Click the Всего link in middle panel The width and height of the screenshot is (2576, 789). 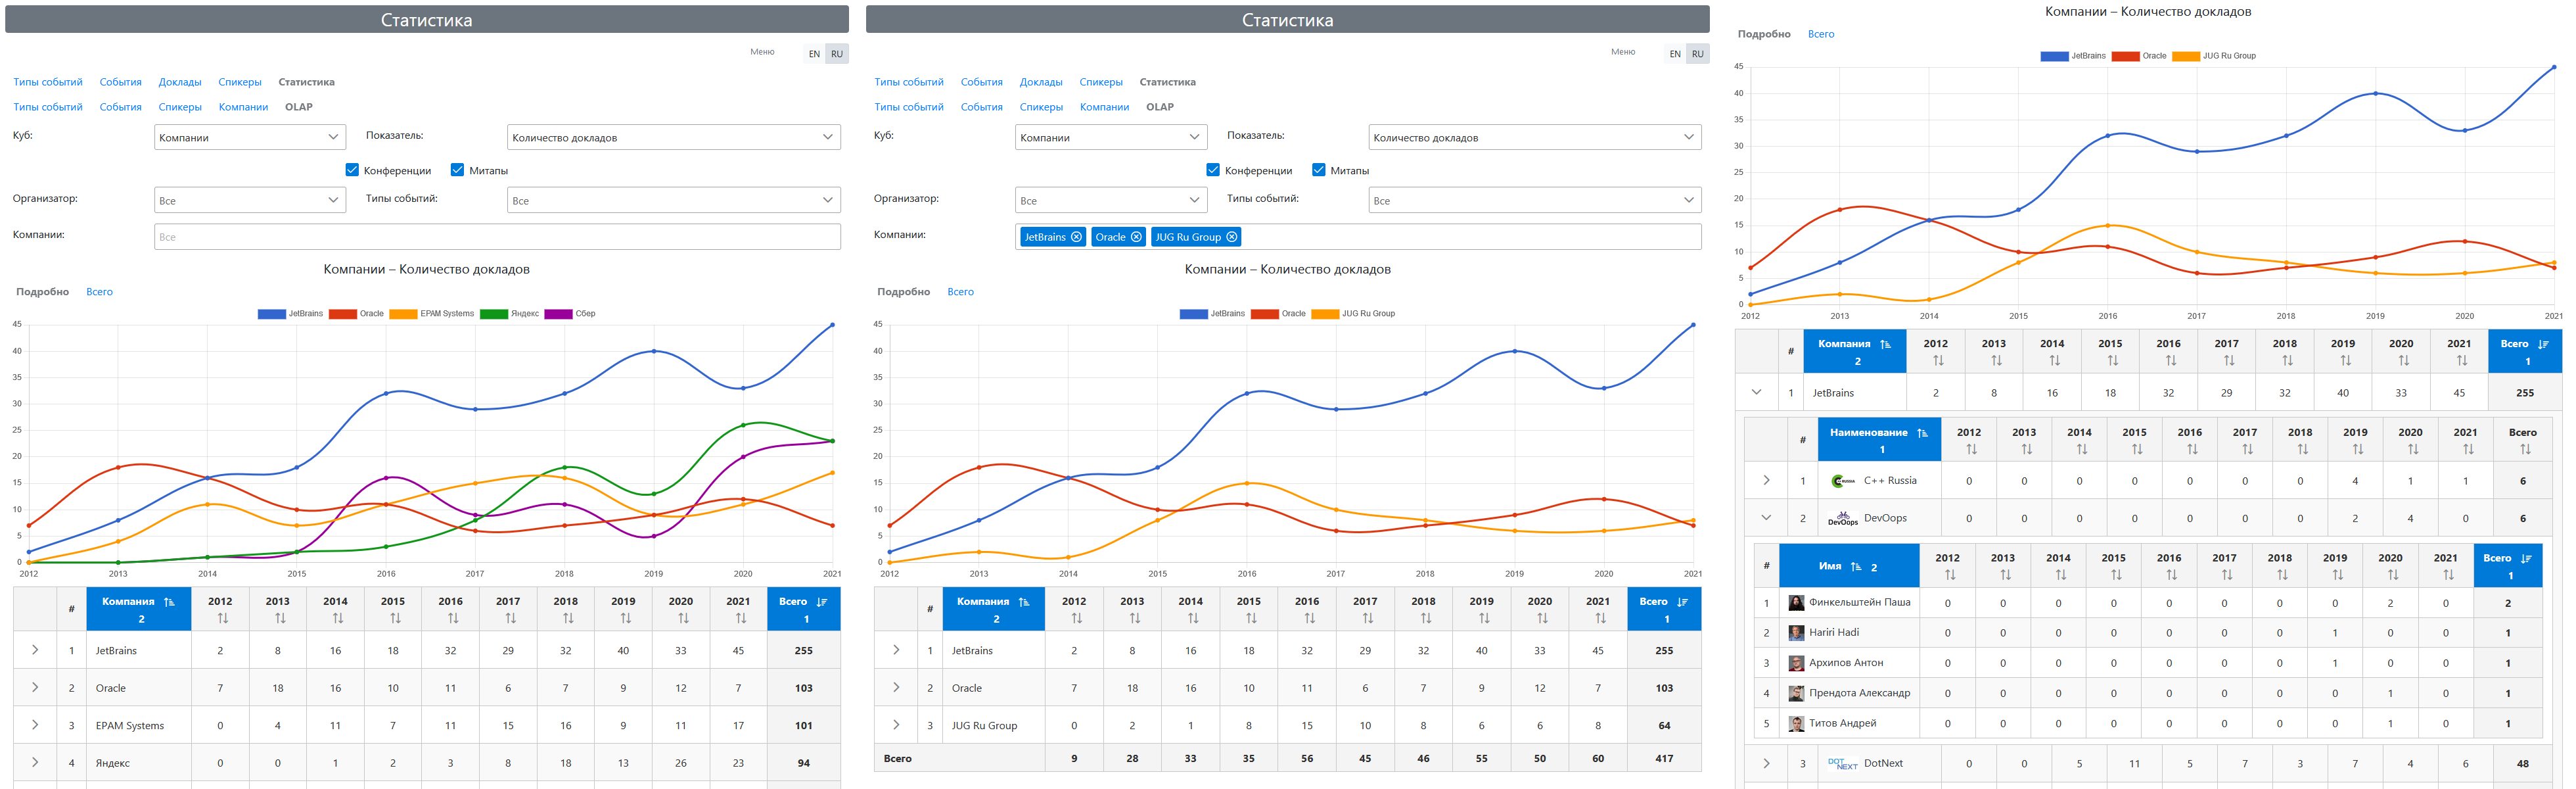(960, 292)
